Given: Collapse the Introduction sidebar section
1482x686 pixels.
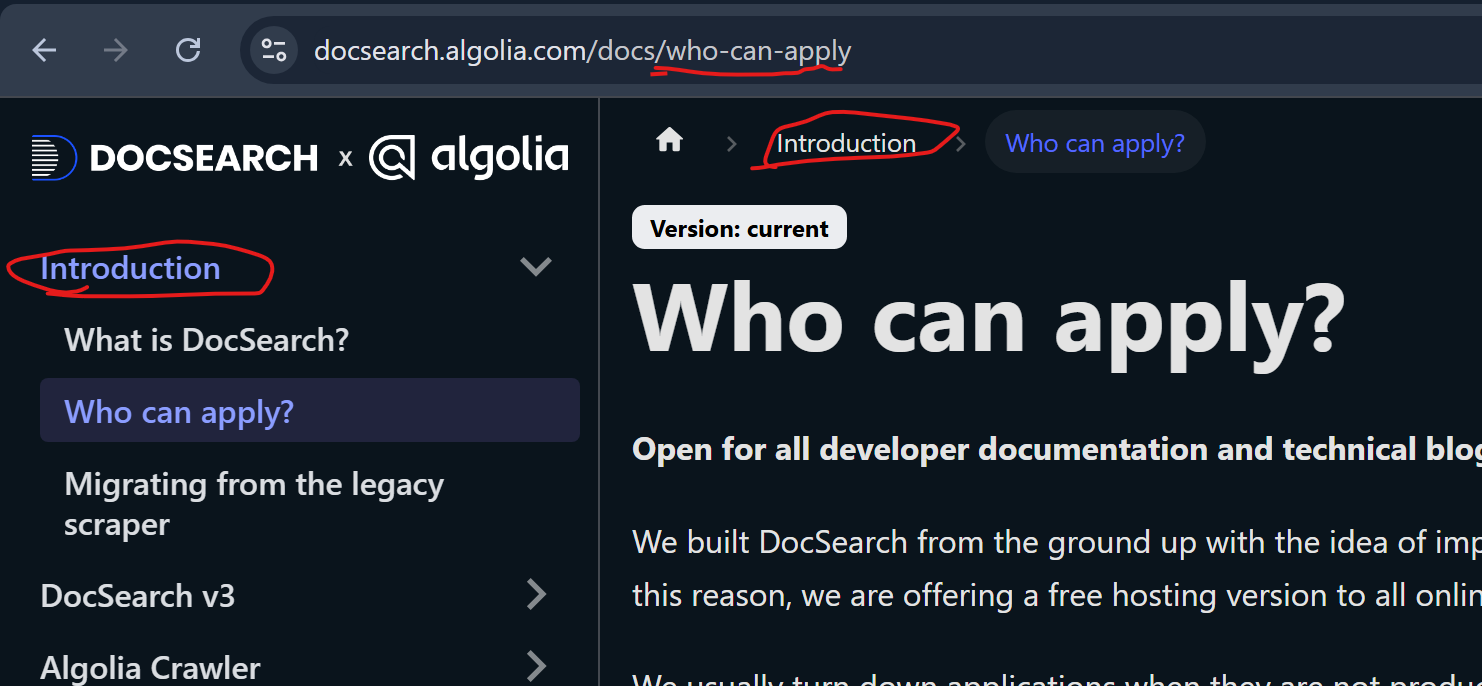Looking at the screenshot, I should point(536,267).
